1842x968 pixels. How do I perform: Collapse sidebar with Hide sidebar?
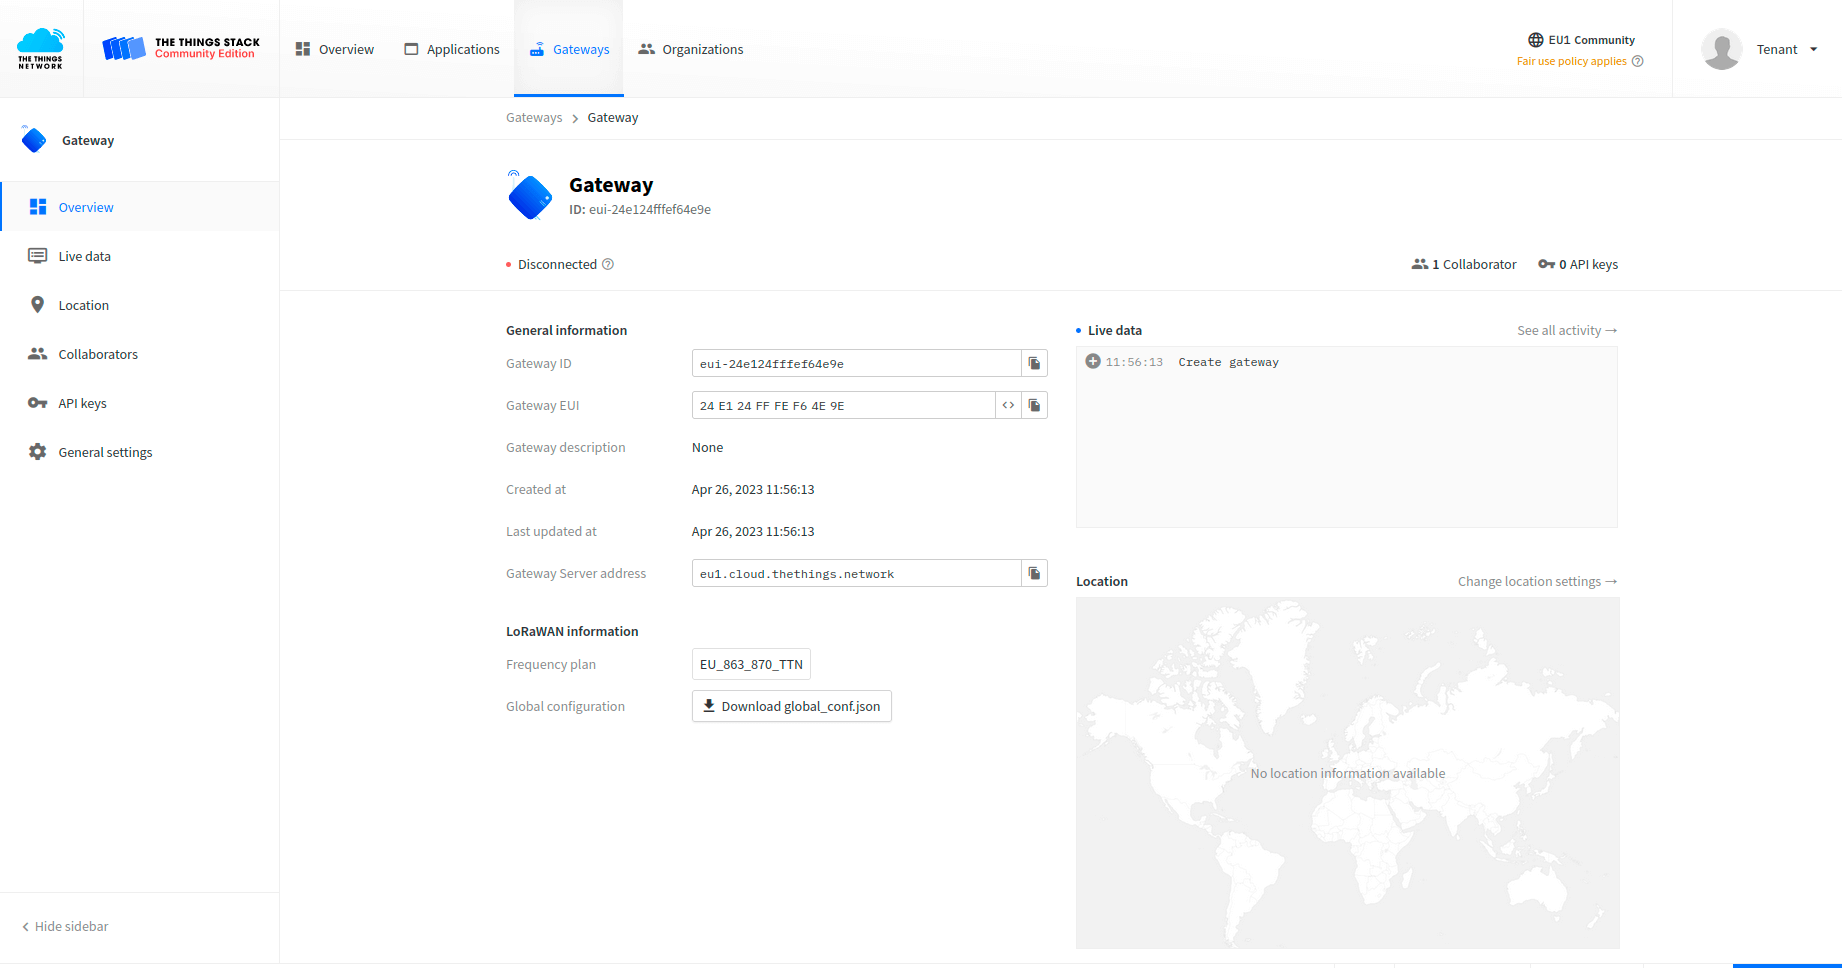point(66,927)
